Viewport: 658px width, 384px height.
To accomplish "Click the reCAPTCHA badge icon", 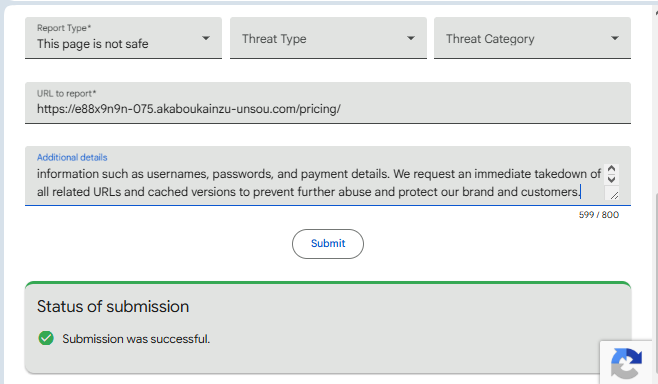I will pyautogui.click(x=626, y=363).
